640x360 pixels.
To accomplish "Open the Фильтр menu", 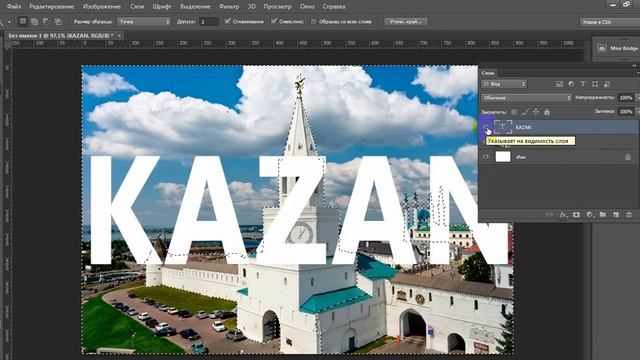I will click(229, 7).
